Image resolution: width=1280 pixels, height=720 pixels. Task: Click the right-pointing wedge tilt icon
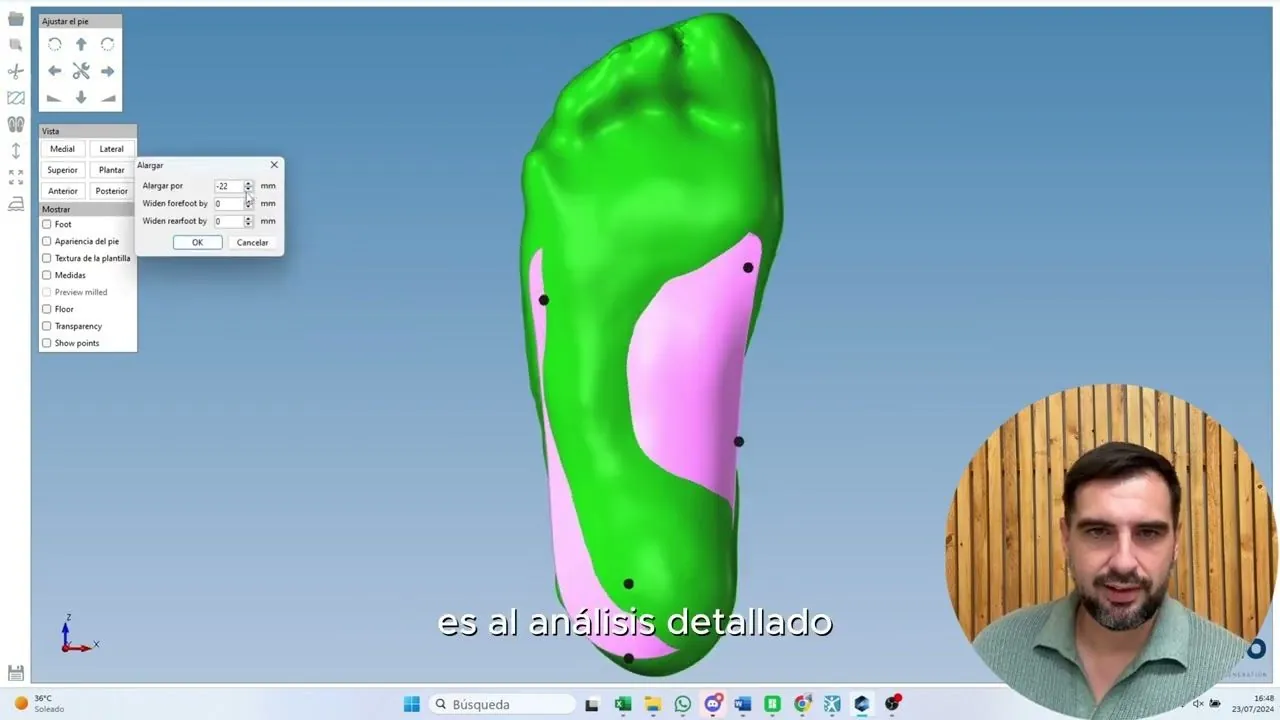[x=108, y=98]
